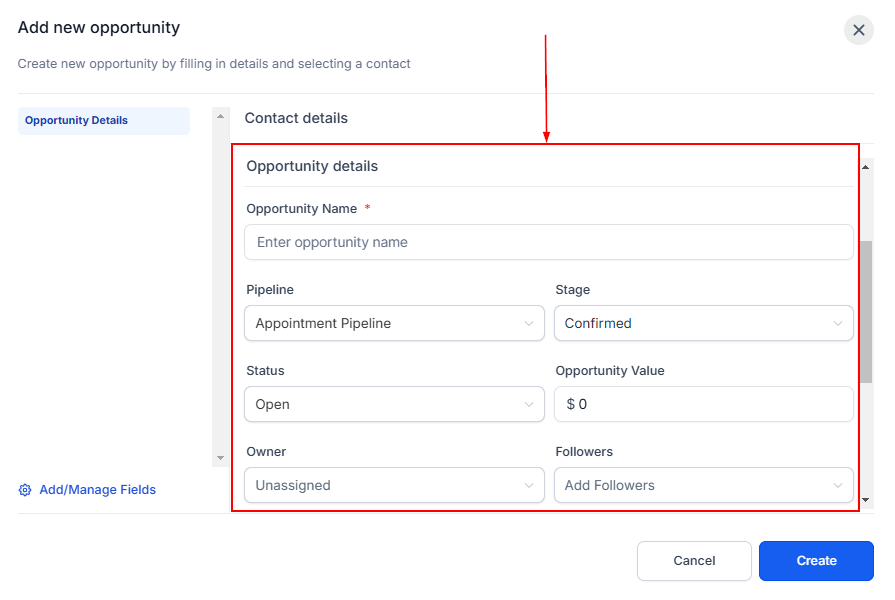The height and width of the screenshot is (600, 895).
Task: Click the Opportunity details section heading
Action: [x=312, y=166]
